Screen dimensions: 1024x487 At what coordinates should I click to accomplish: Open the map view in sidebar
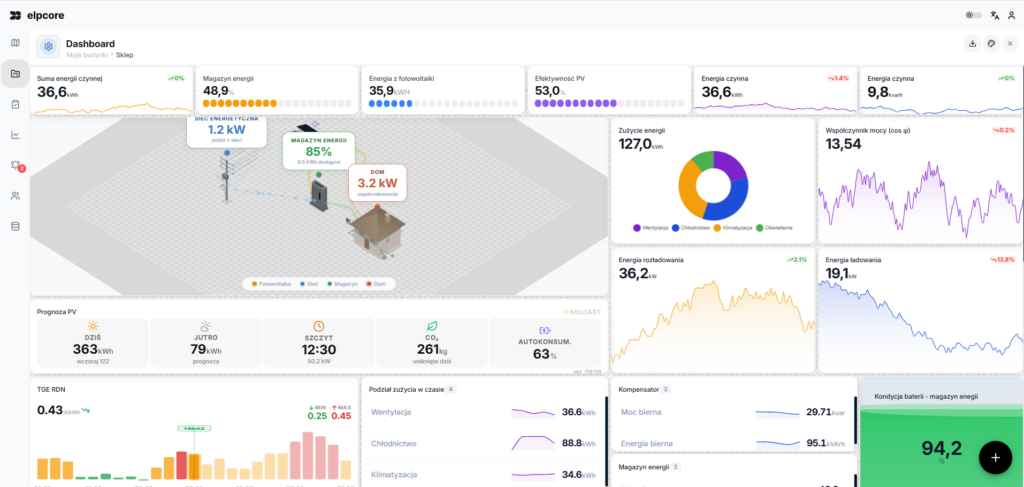(x=15, y=43)
